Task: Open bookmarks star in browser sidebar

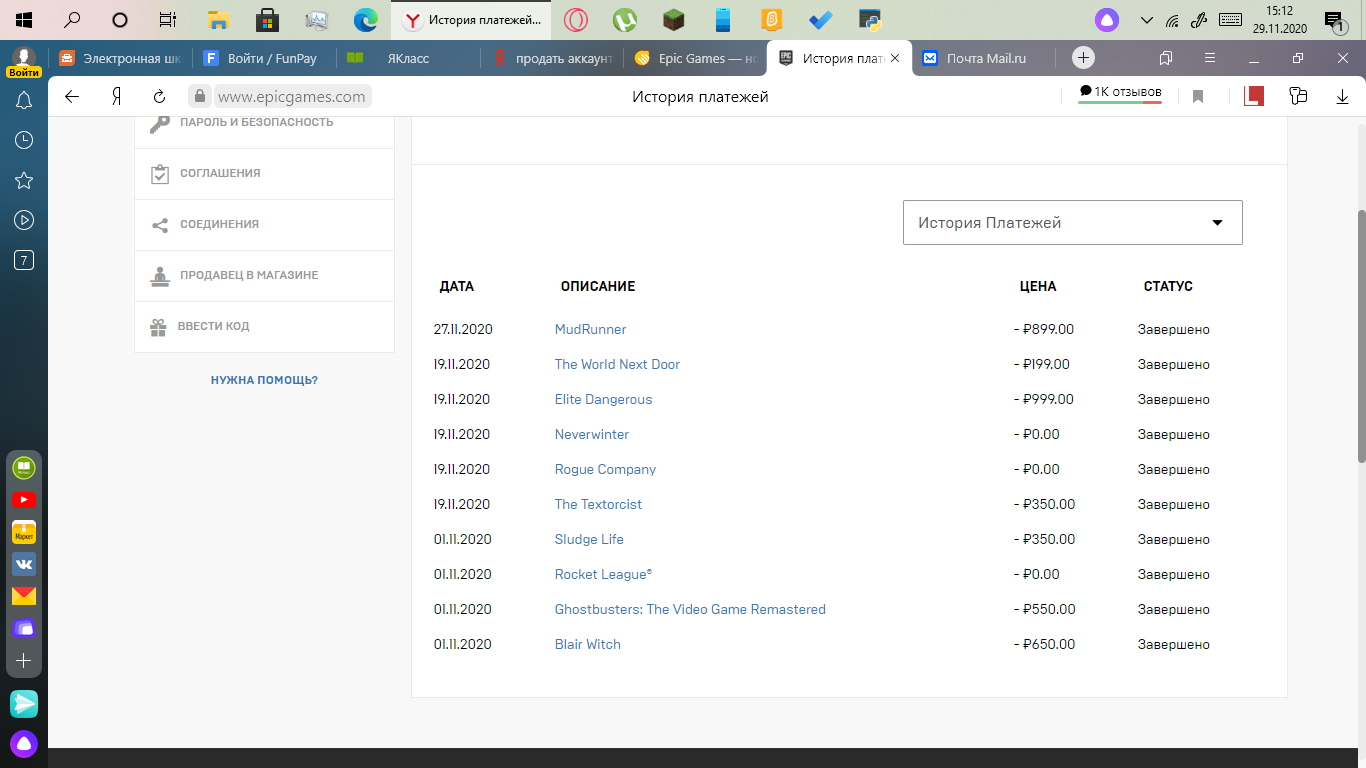Action: (x=24, y=180)
